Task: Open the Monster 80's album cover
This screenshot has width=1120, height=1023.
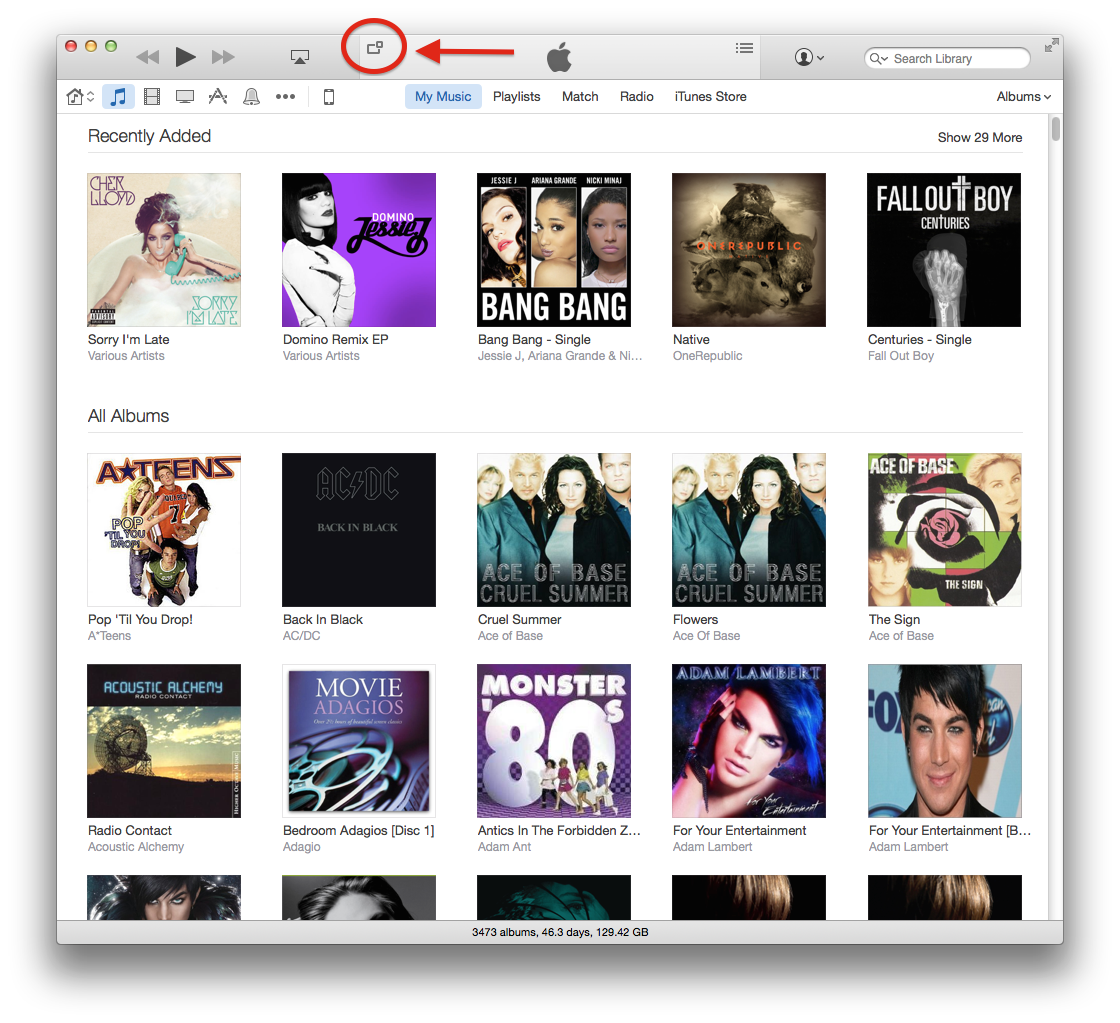Action: (x=554, y=741)
